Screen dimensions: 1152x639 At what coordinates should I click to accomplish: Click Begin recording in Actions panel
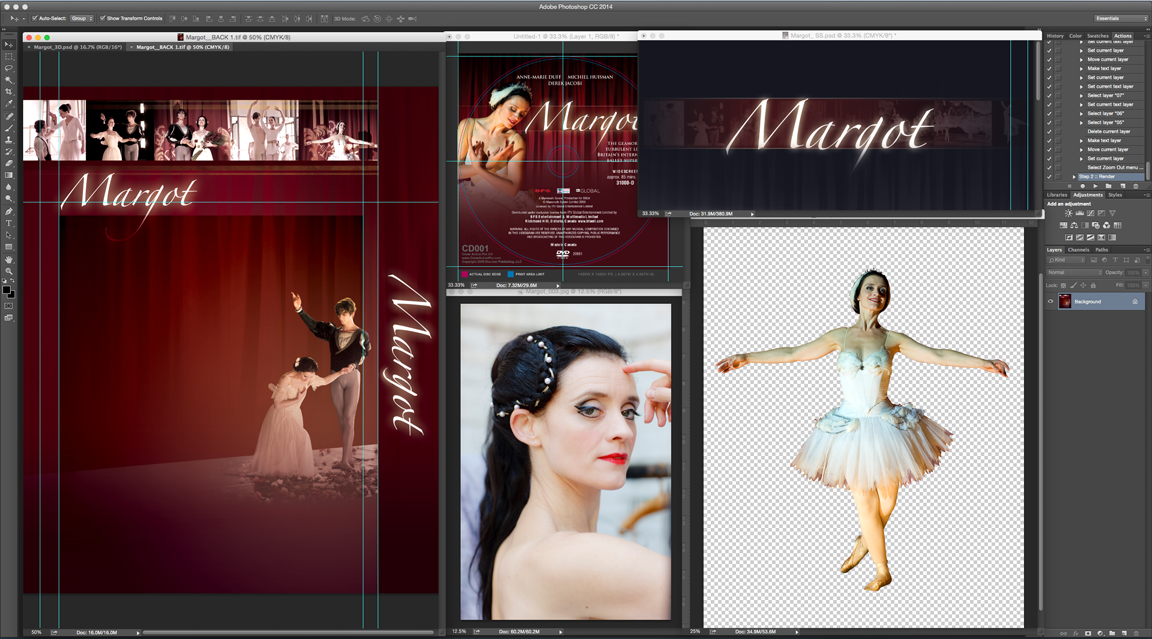point(1083,186)
